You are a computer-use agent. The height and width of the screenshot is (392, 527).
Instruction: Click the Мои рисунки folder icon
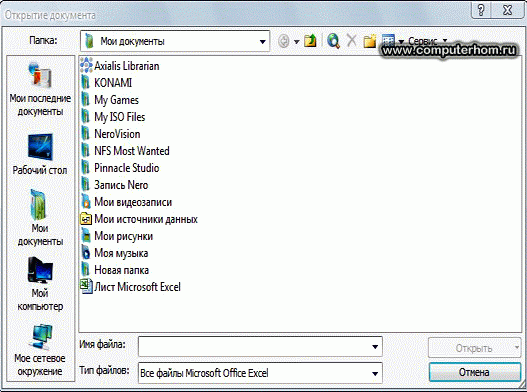[x=86, y=236]
